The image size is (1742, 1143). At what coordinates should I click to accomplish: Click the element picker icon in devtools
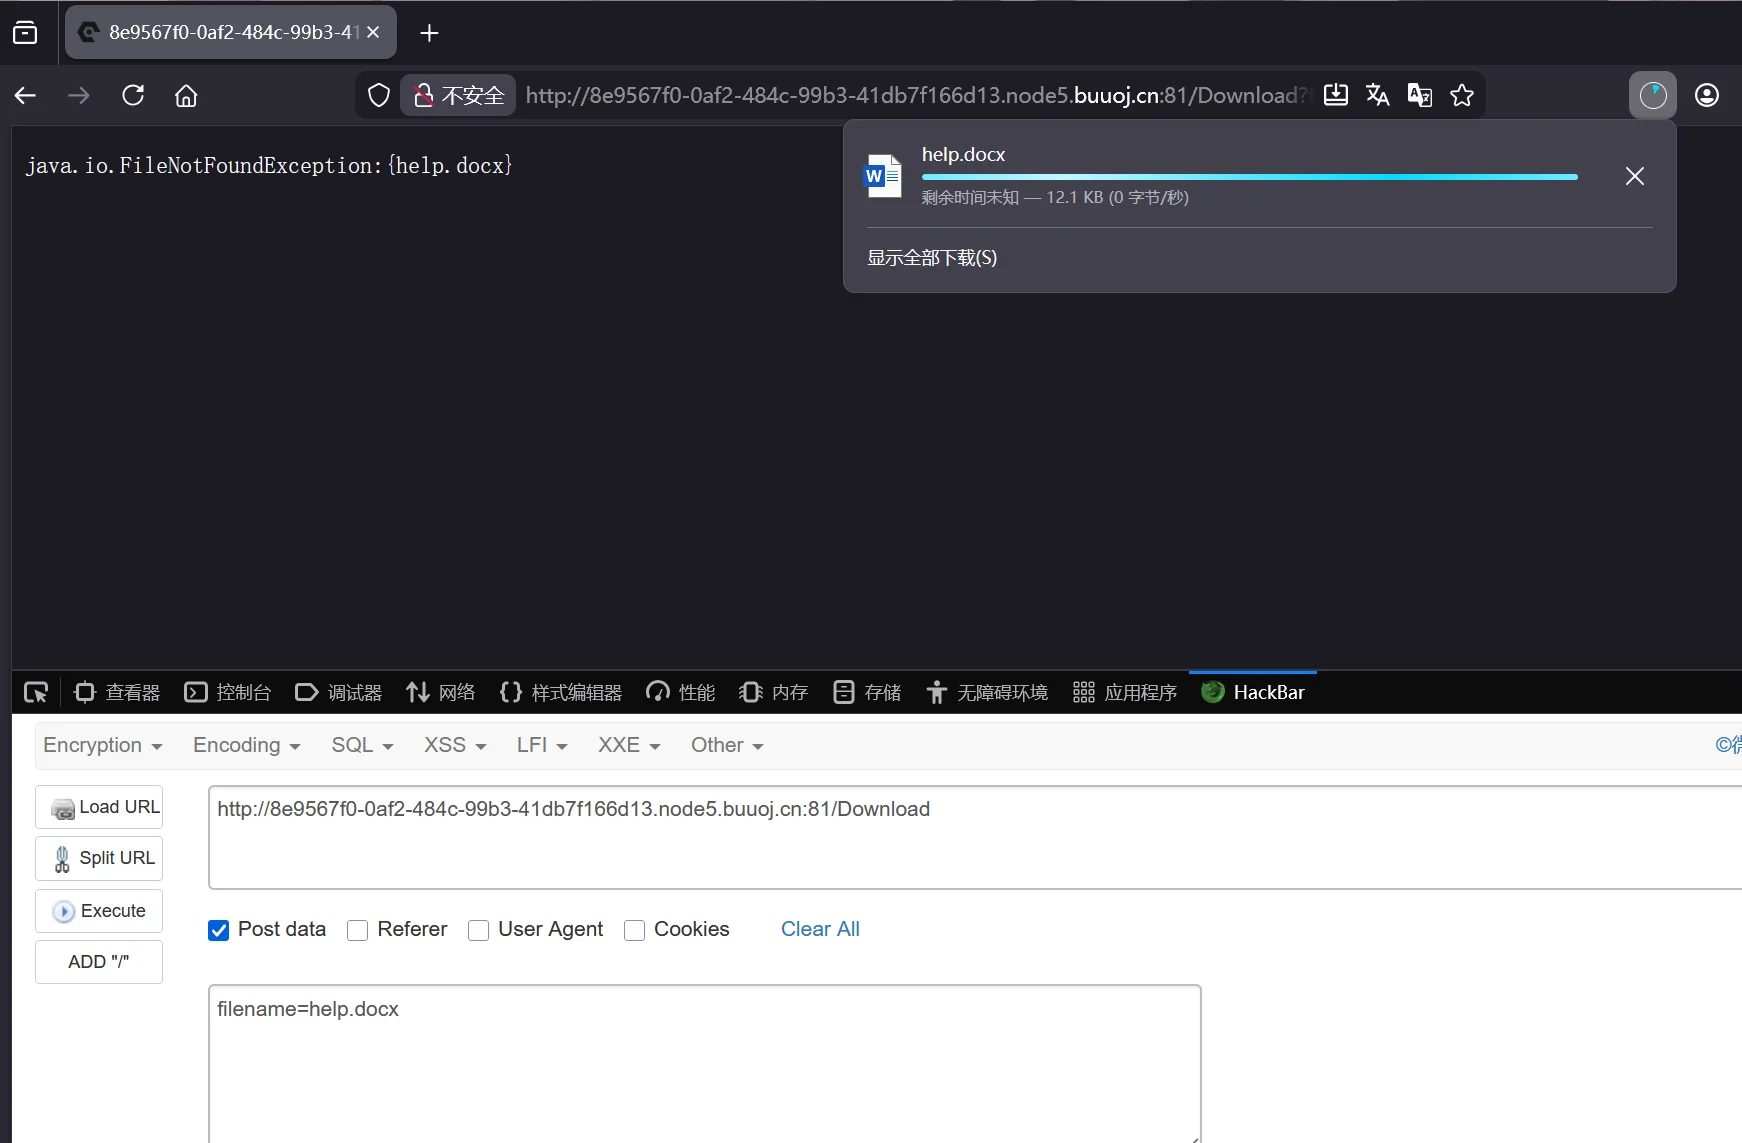[36, 692]
